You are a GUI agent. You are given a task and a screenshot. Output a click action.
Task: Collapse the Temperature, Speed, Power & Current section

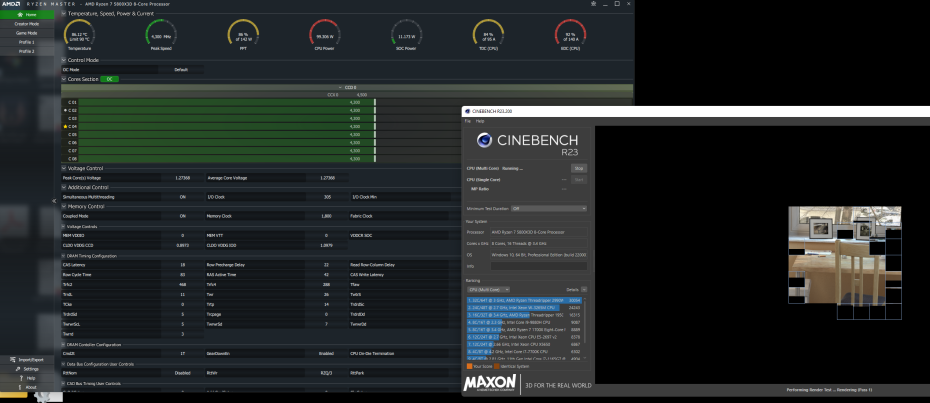pyautogui.click(x=65, y=14)
